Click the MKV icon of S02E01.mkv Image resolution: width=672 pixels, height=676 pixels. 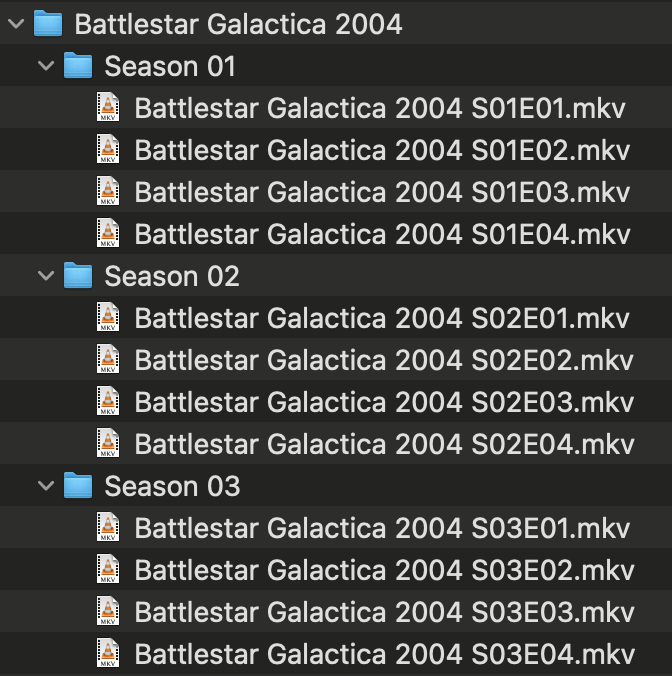[x=108, y=317]
